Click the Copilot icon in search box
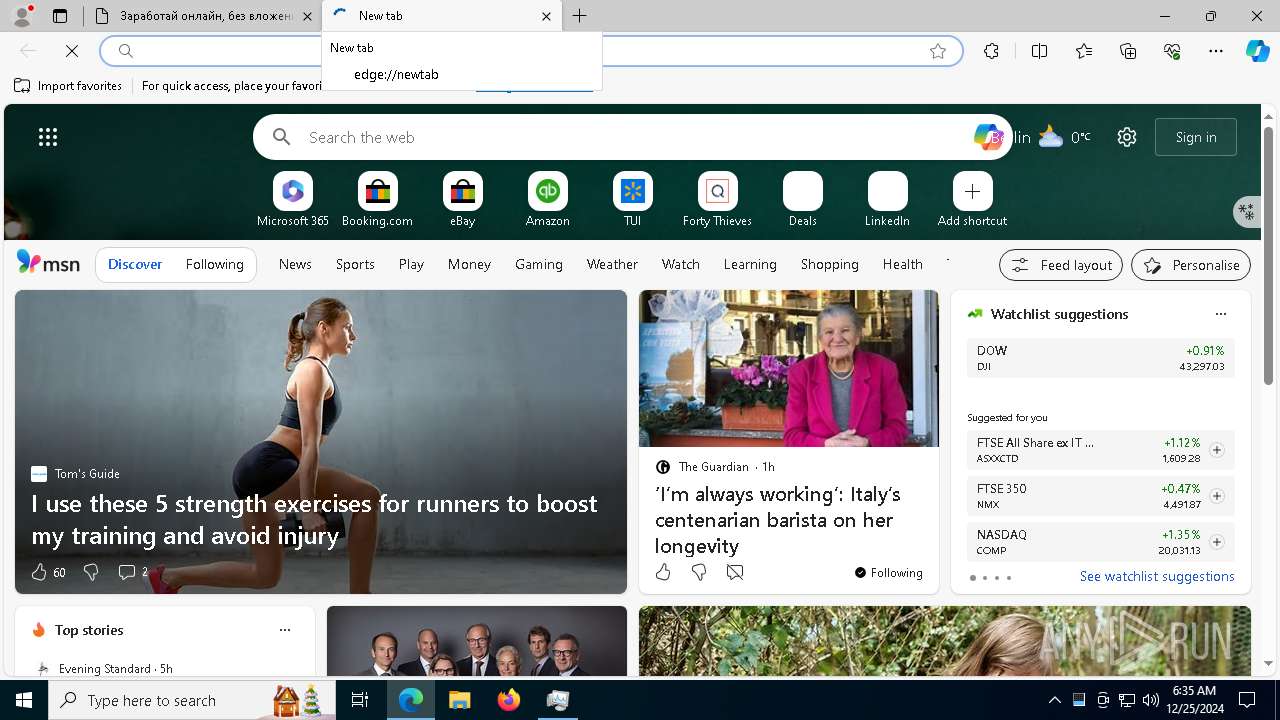1280x720 pixels. pos(987,137)
